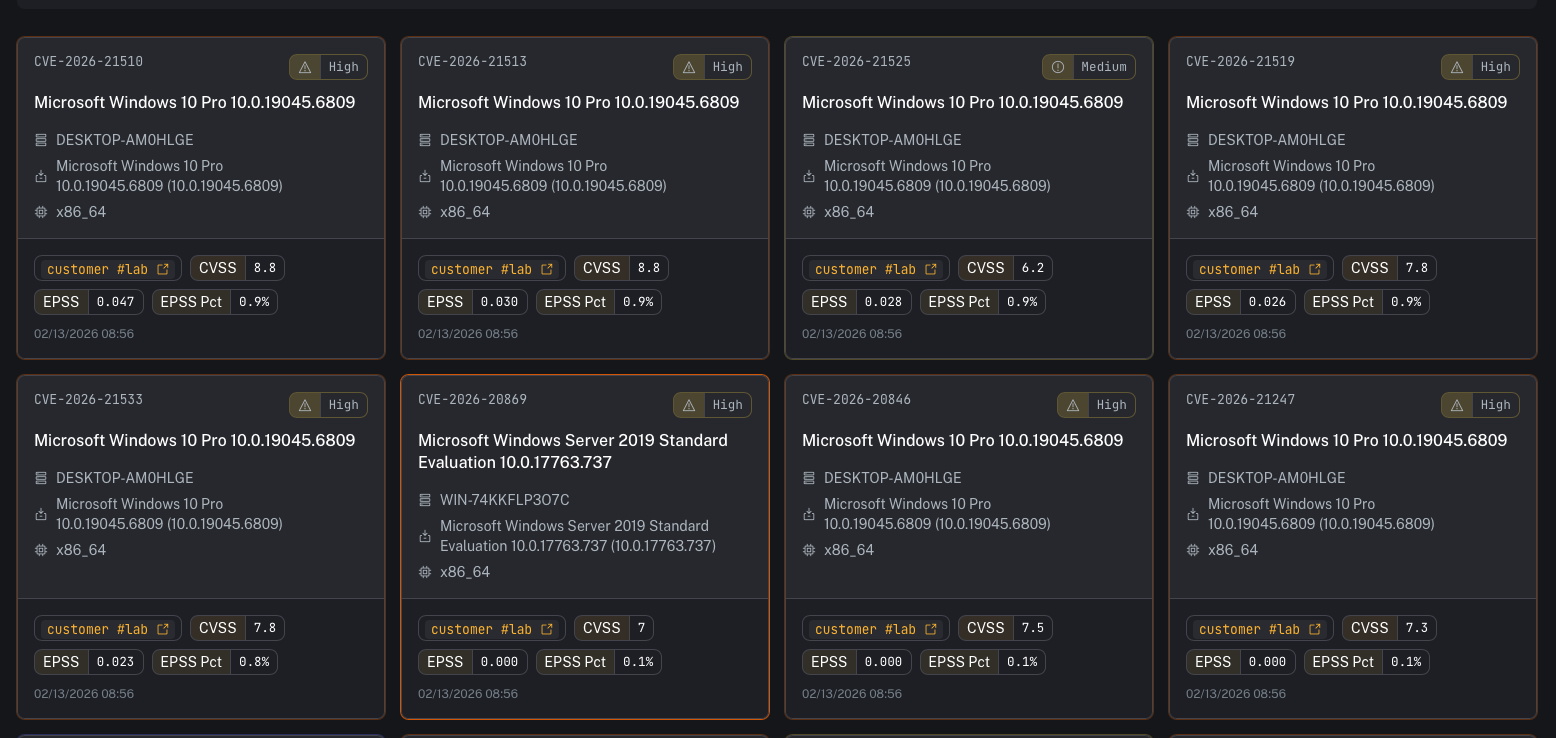Click the CVSS 7.5 badge on CVE-2026-20846

[x=1005, y=628]
